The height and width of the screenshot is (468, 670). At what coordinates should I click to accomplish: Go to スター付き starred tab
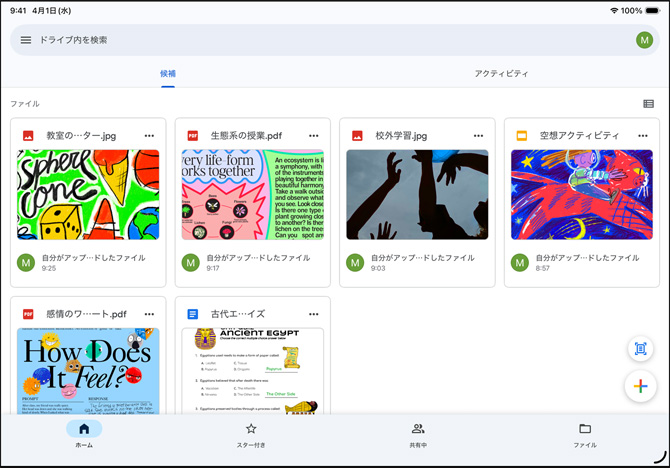pos(251,434)
